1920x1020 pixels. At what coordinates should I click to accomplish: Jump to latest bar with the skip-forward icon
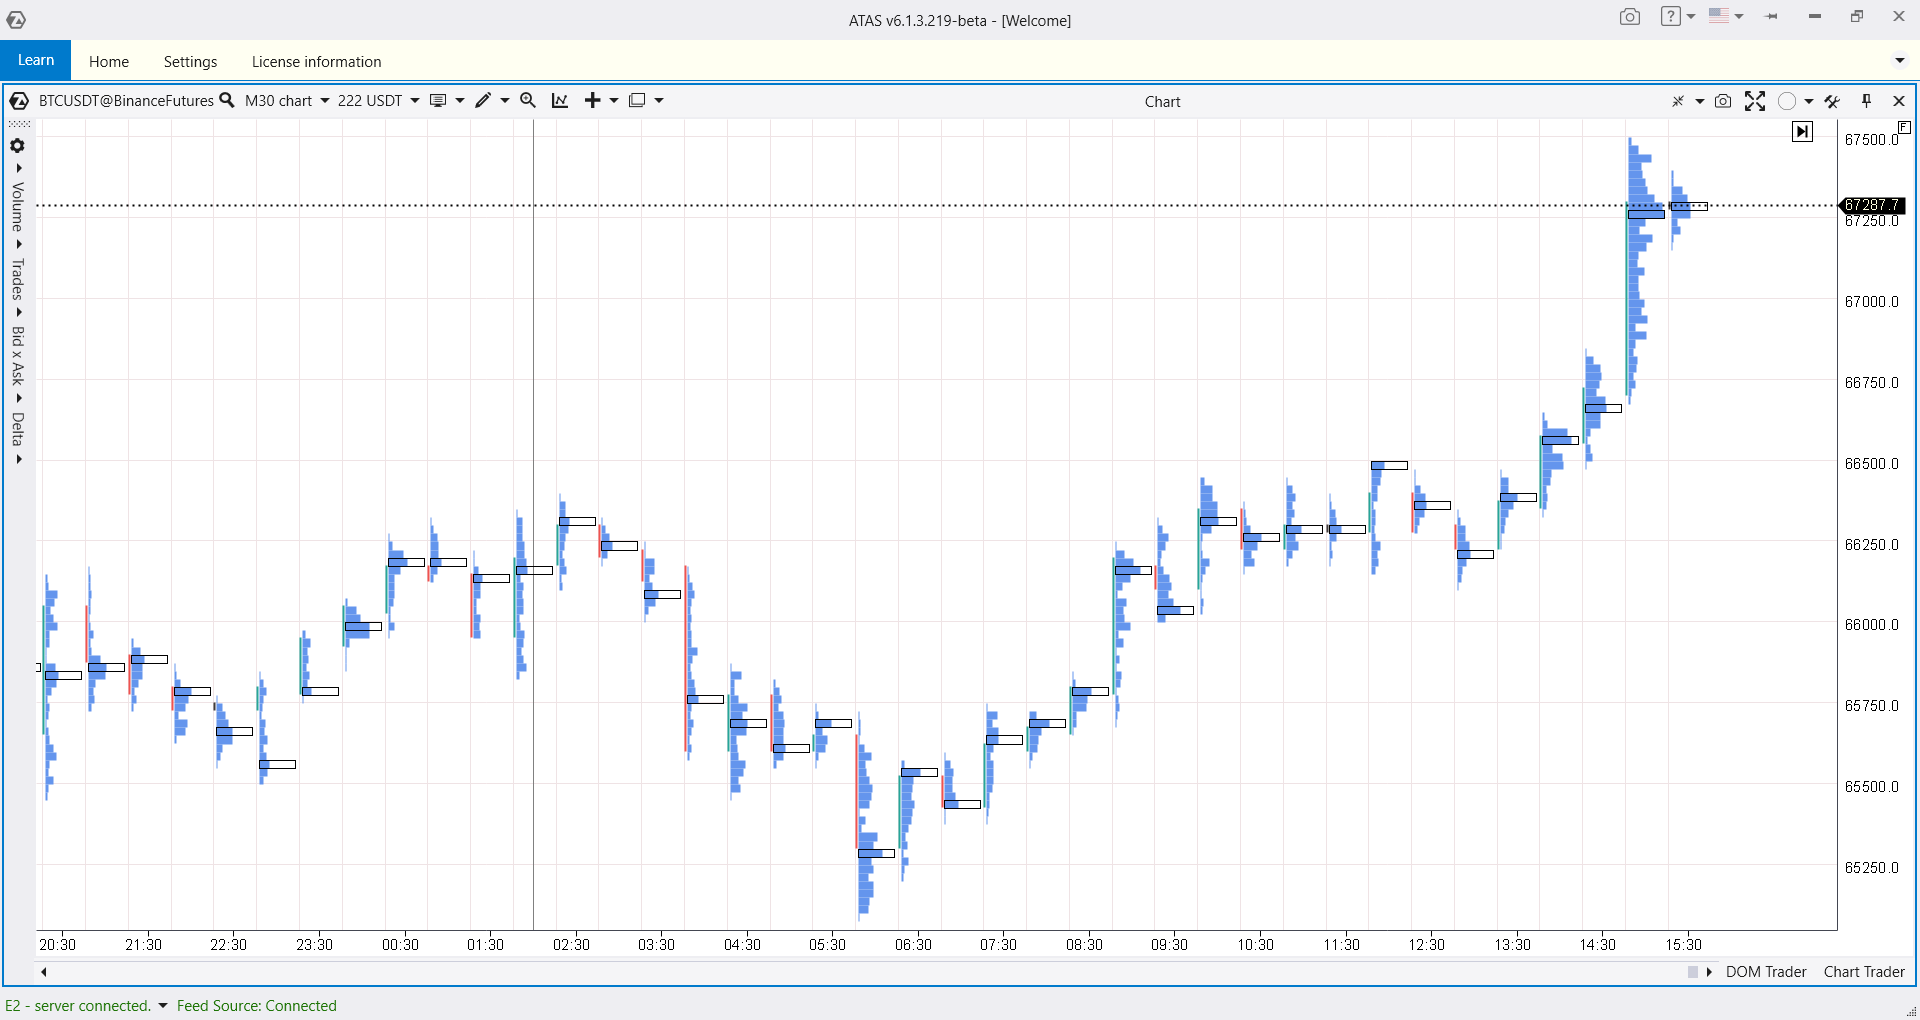[x=1802, y=131]
